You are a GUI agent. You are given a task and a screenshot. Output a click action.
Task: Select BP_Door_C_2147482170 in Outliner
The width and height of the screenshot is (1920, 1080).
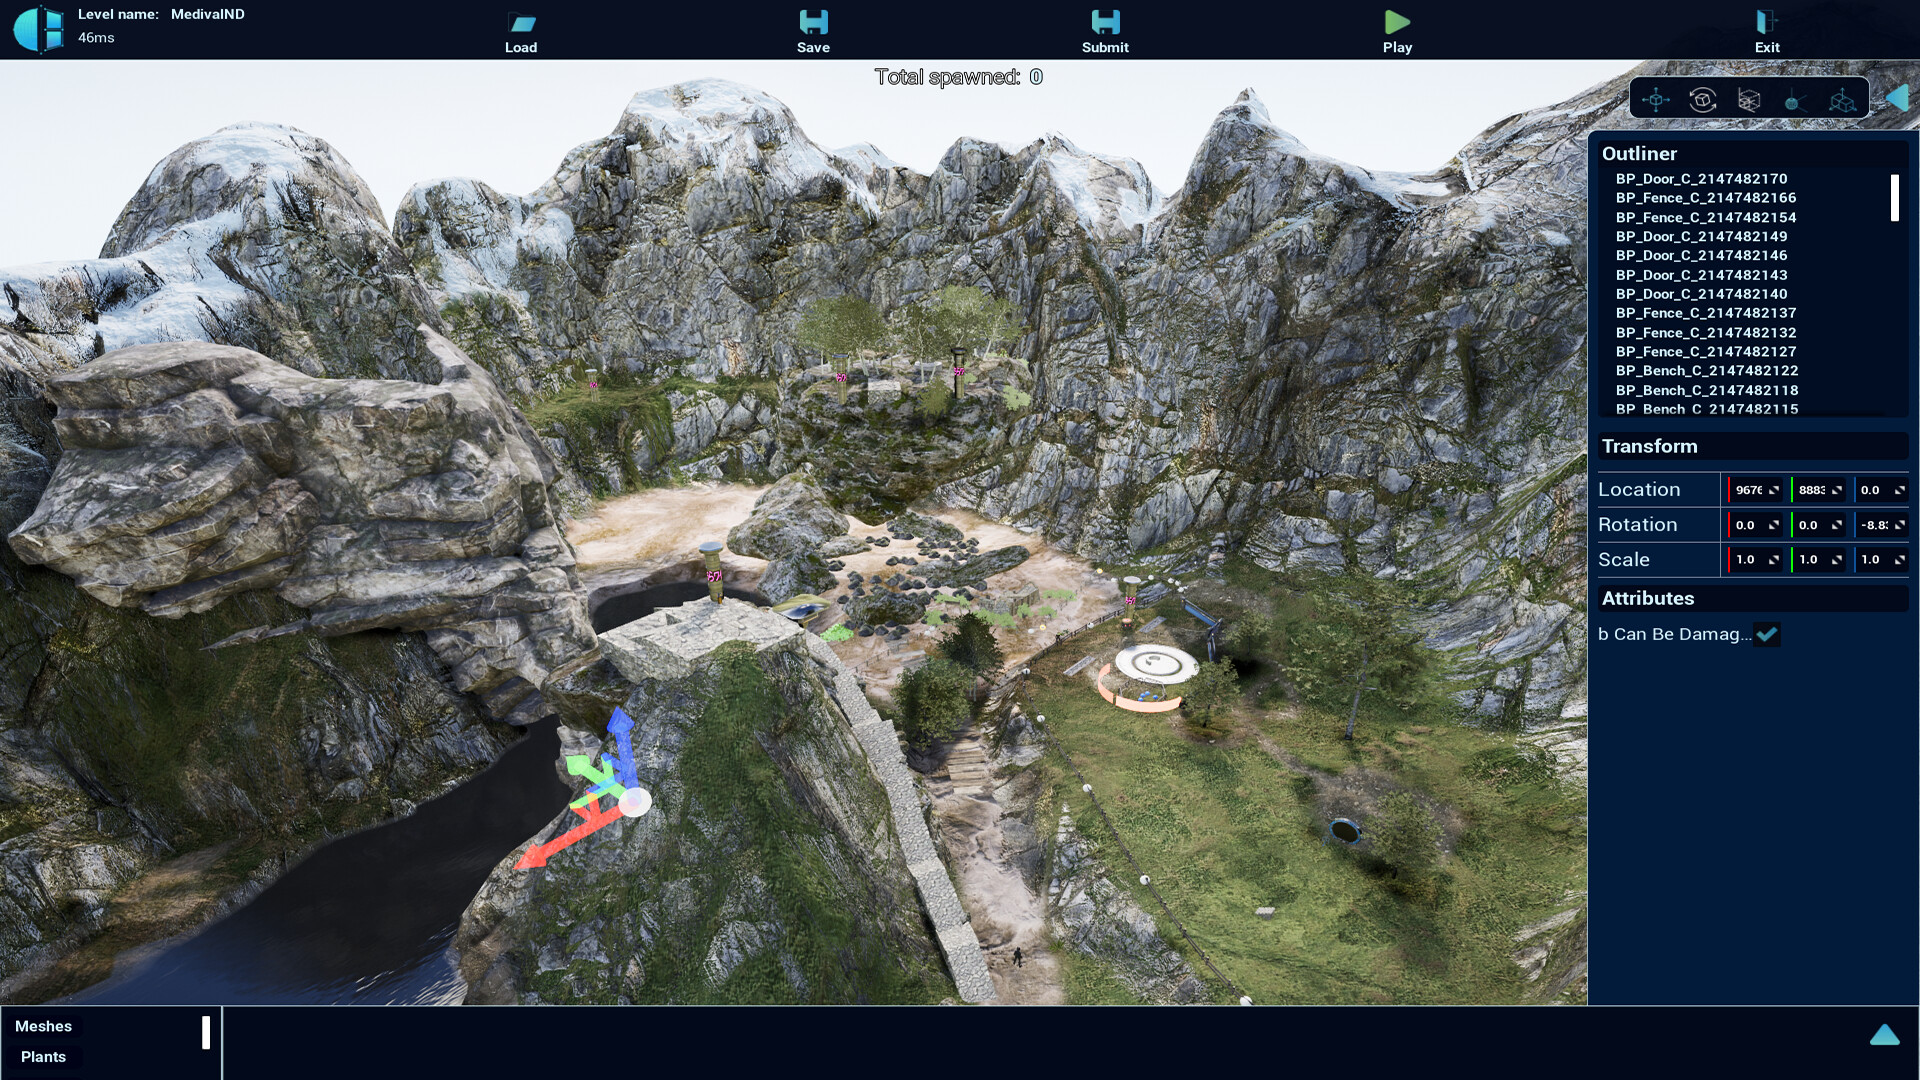coord(1701,178)
